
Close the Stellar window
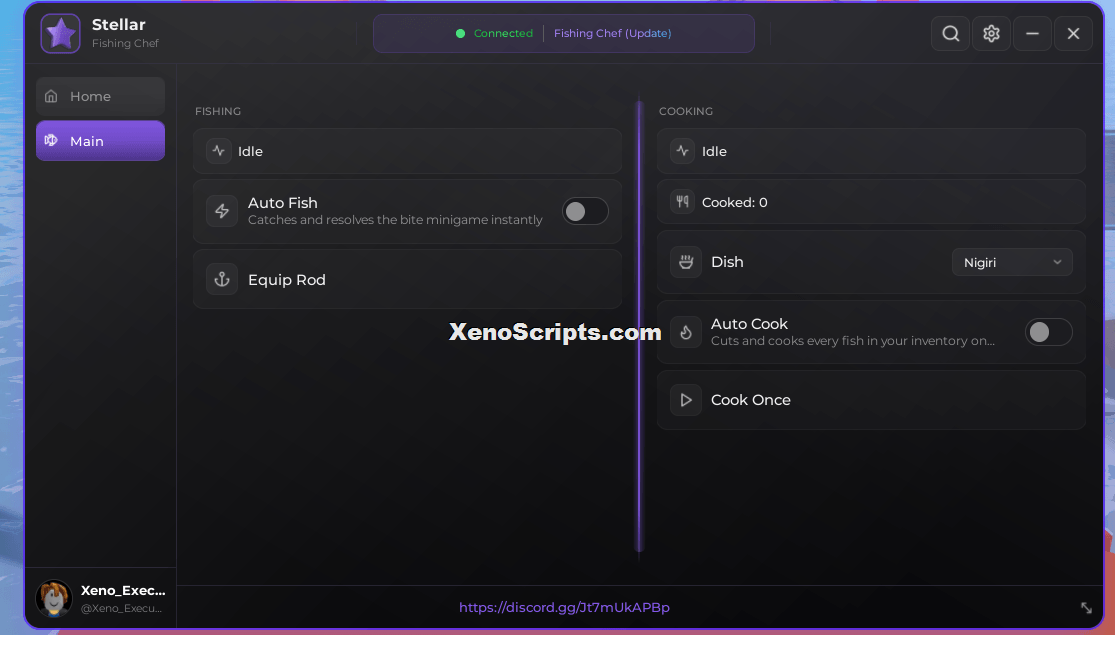tap(1073, 33)
